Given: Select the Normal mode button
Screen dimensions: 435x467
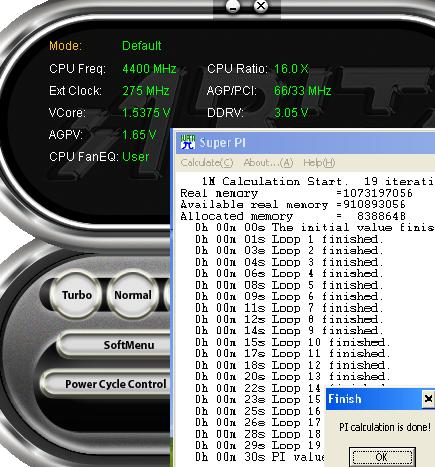Looking at the screenshot, I should 133,295.
